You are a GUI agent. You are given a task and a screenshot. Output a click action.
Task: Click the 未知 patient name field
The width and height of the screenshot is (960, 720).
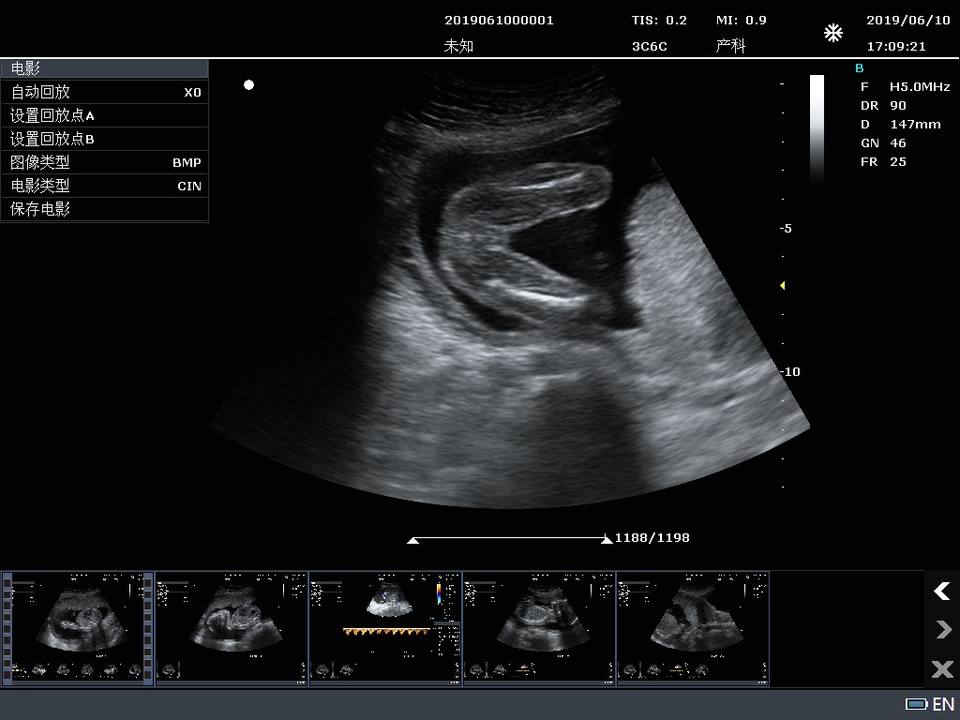click(459, 46)
